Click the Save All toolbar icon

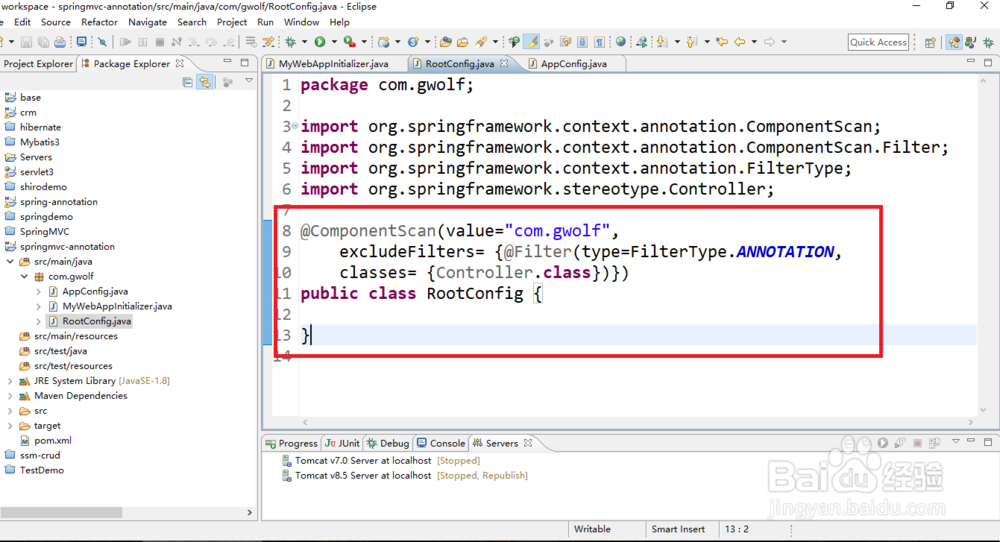(43, 42)
